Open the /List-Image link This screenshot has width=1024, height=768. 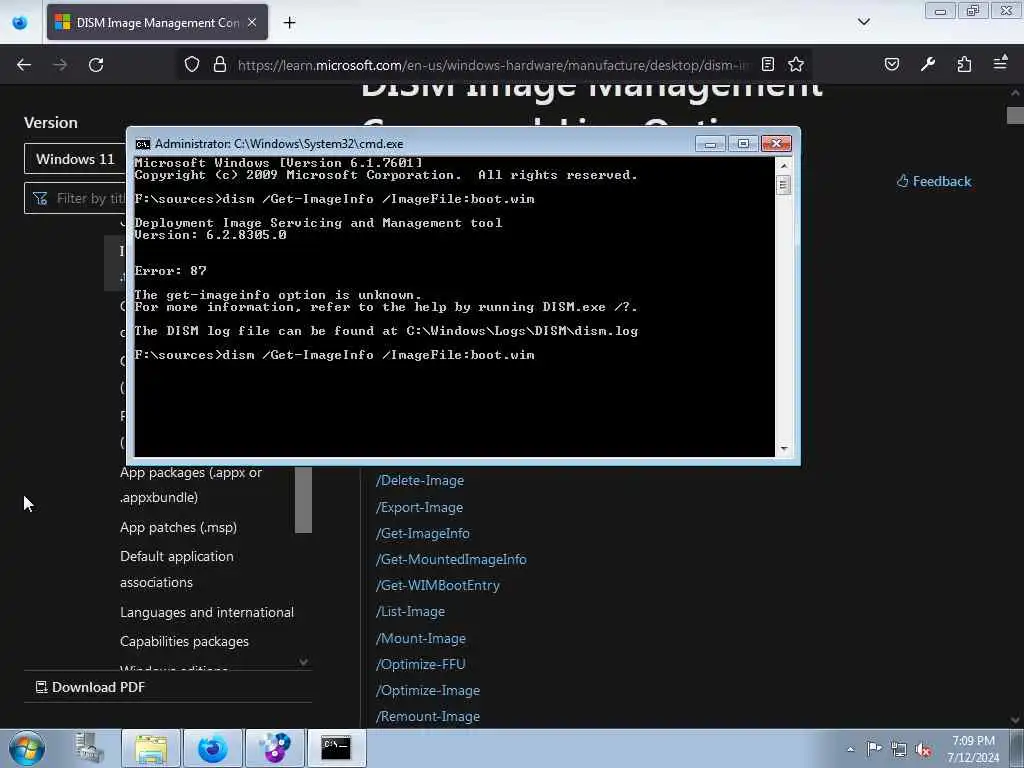410,611
